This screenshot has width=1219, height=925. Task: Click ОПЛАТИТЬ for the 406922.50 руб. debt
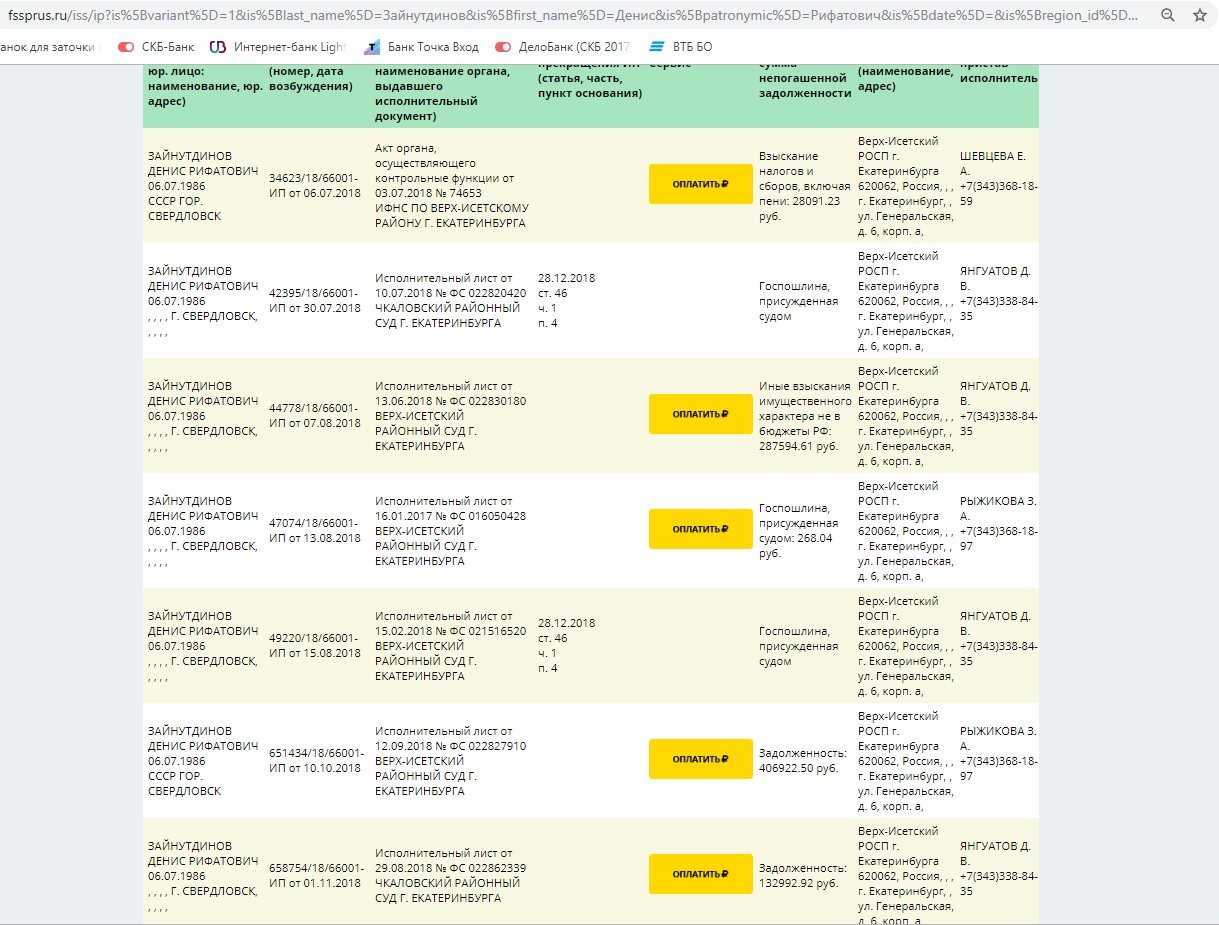700,759
